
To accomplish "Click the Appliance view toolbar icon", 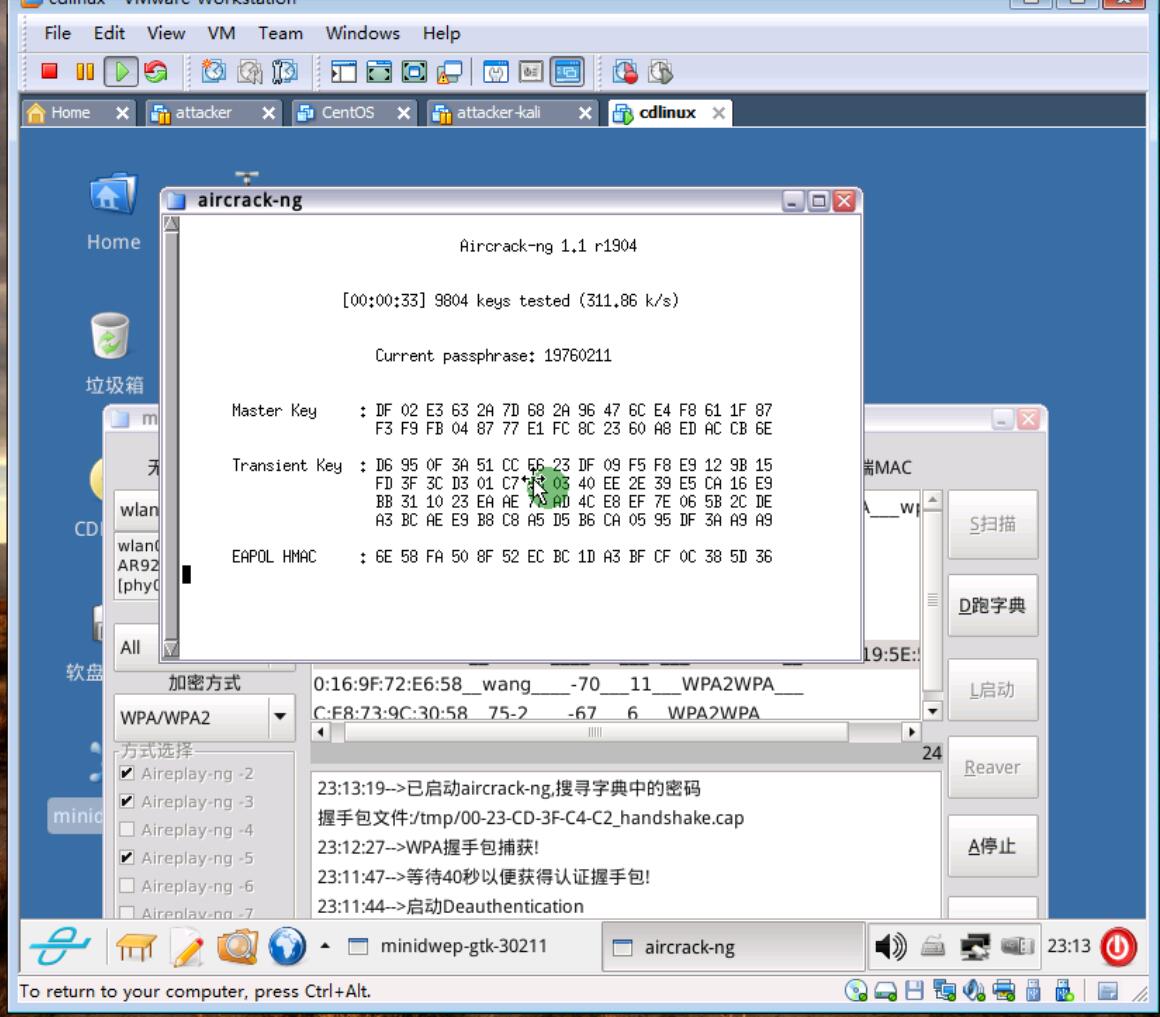I will pyautogui.click(x=531, y=72).
